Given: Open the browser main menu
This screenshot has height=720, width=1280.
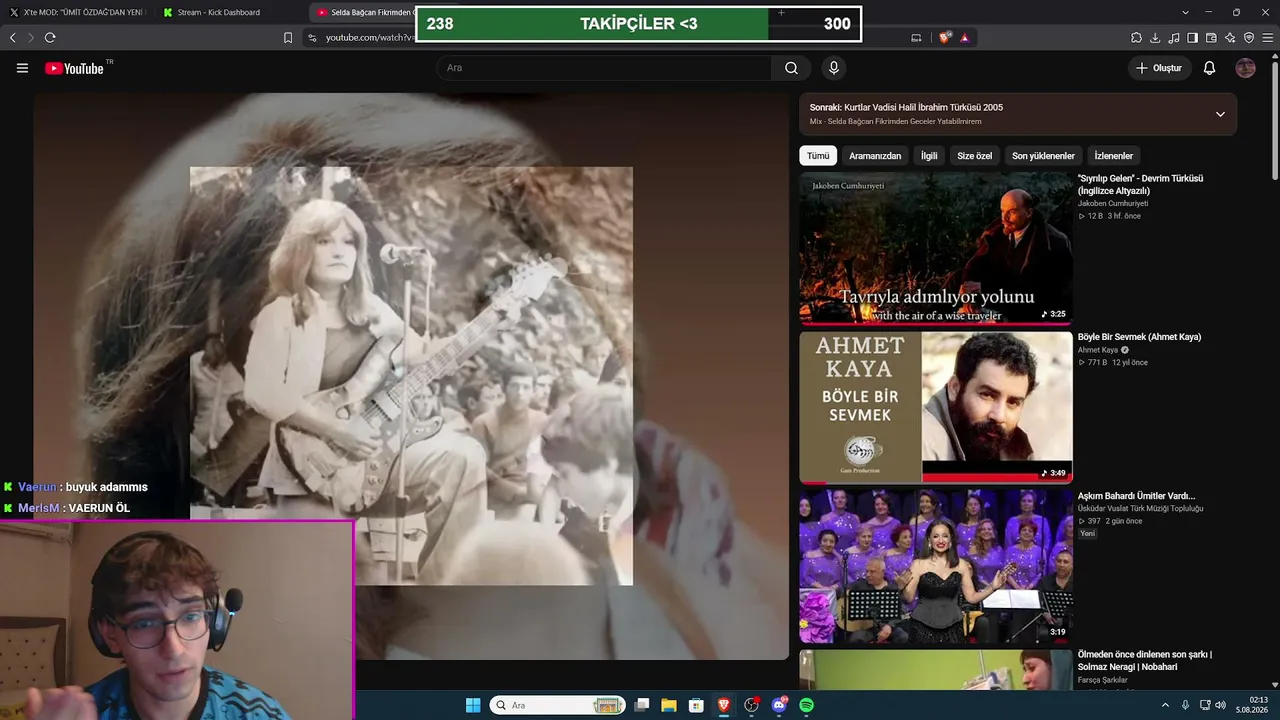Looking at the screenshot, I should click(x=1267, y=38).
